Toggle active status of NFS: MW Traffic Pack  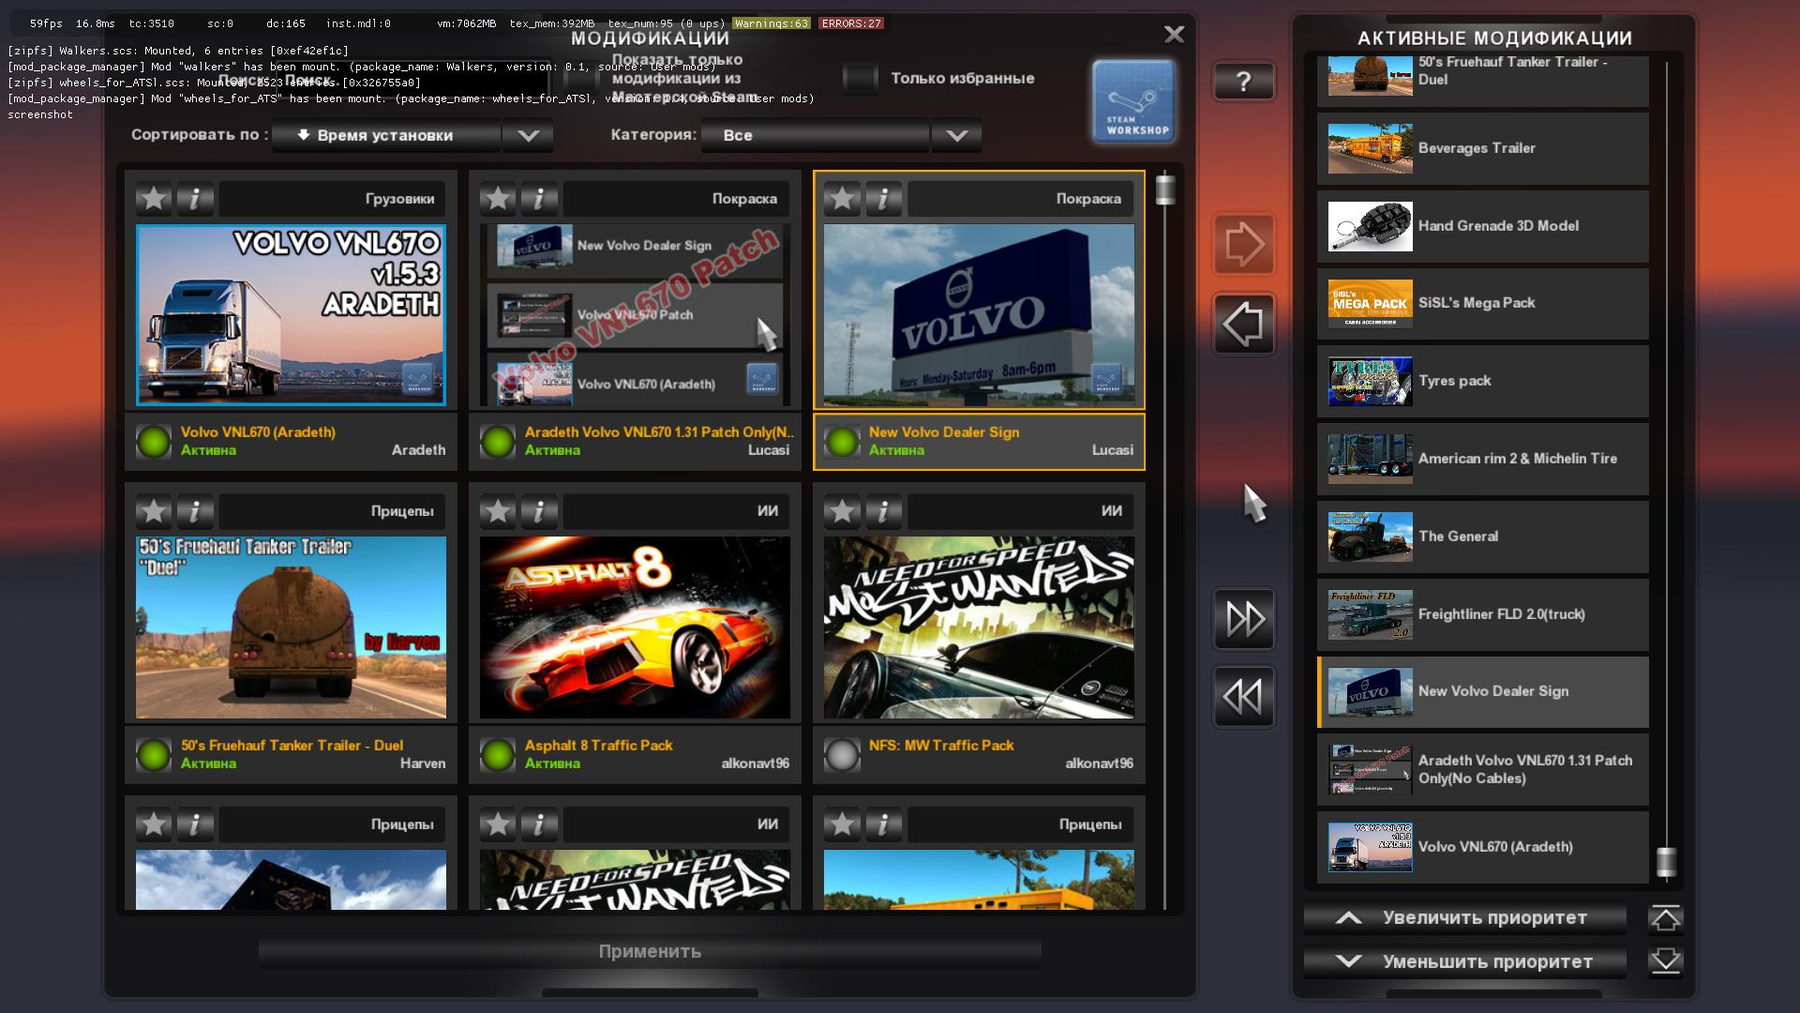[x=842, y=755]
